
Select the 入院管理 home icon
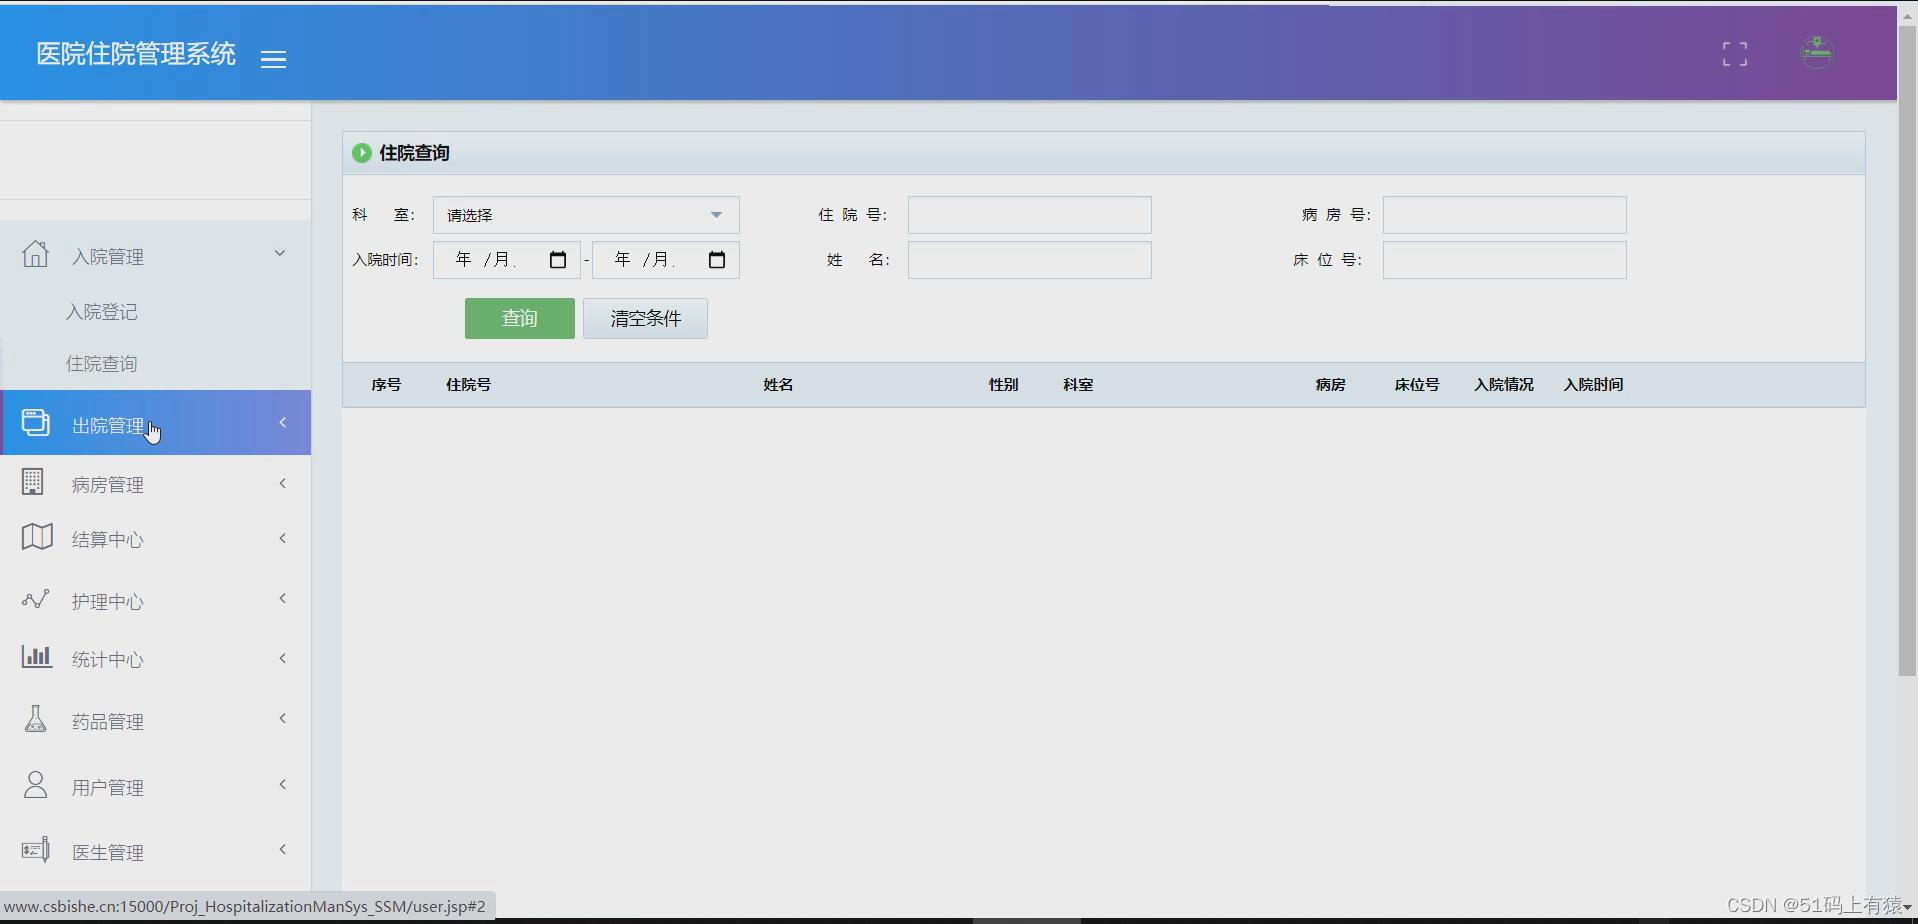[36, 253]
